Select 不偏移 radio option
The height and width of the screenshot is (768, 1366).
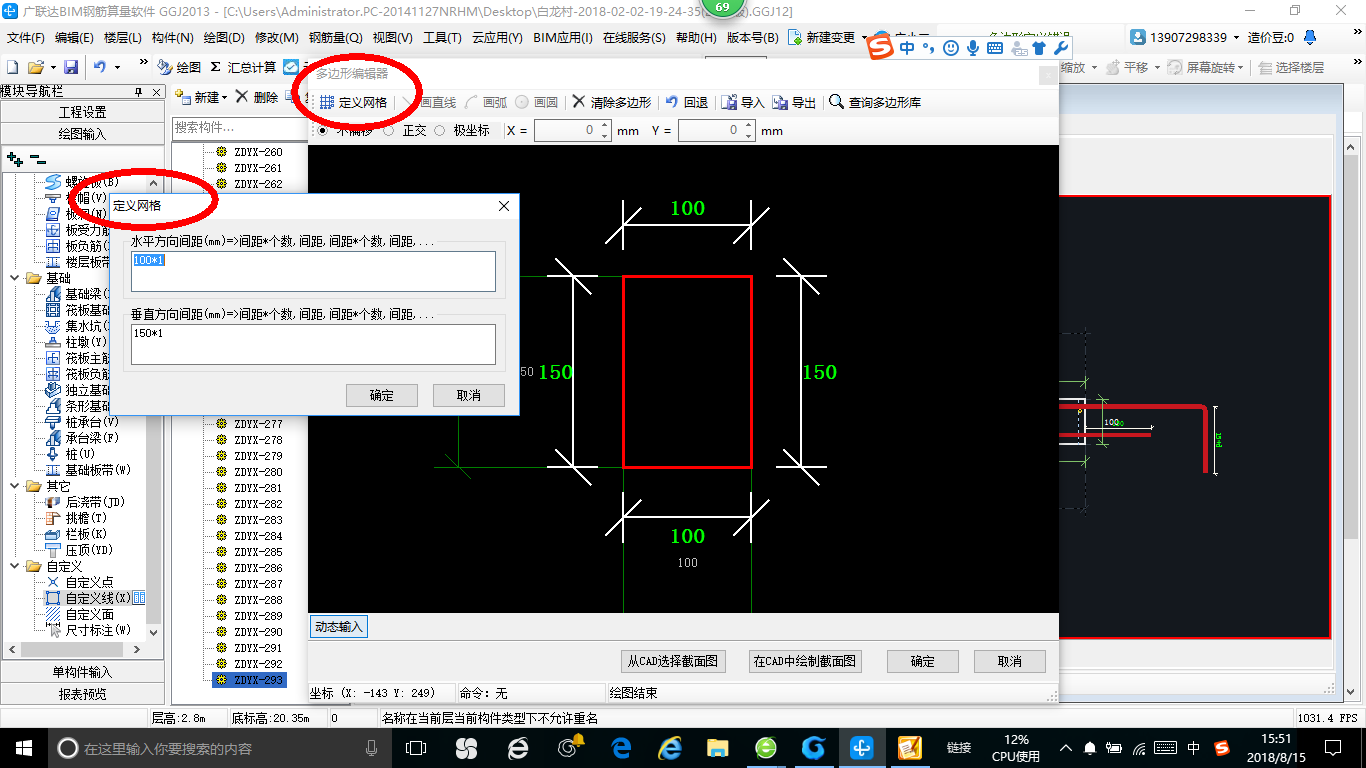(323, 130)
